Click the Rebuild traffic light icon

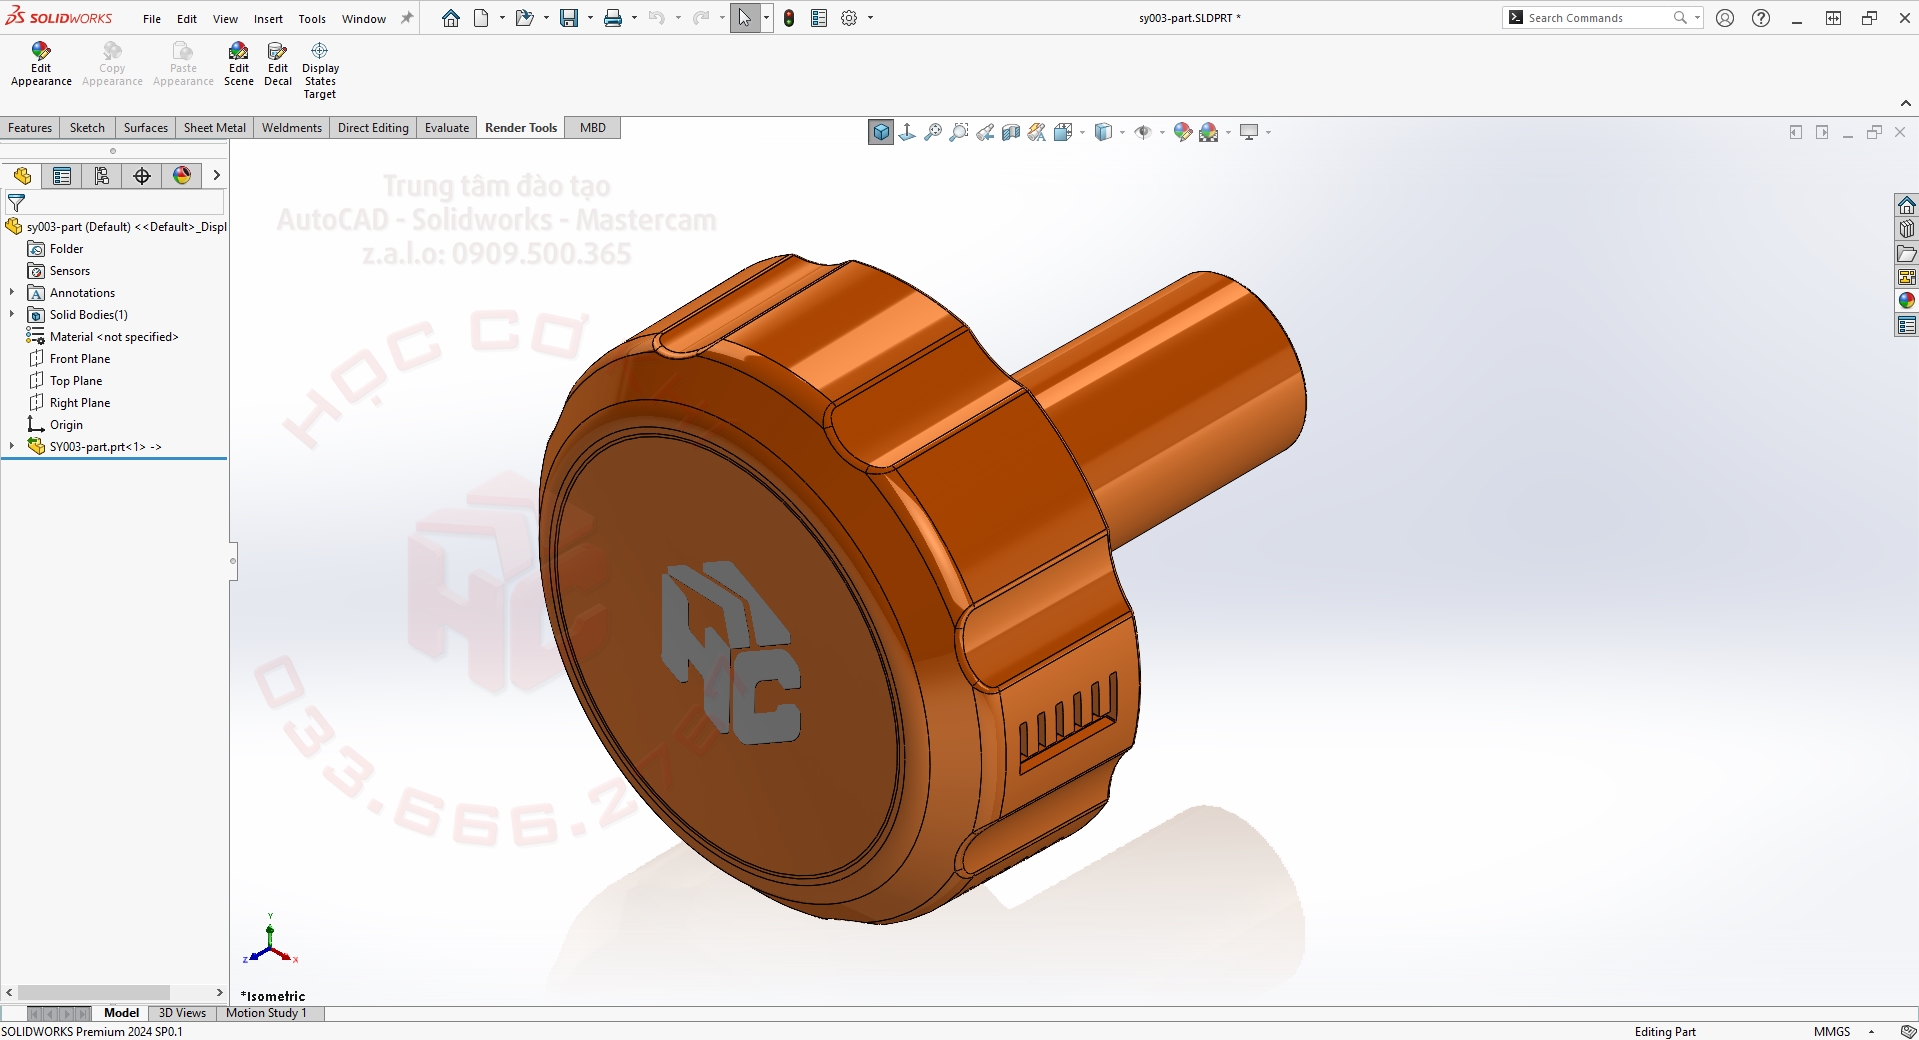coord(789,18)
